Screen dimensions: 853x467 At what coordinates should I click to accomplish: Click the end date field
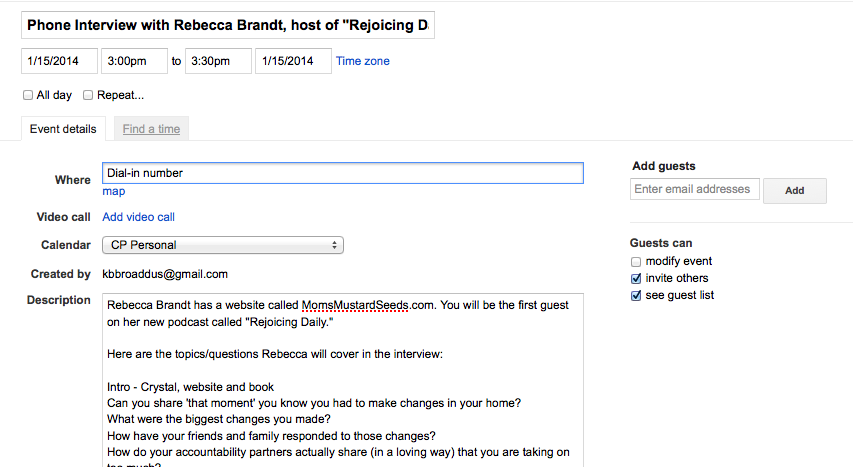292,61
